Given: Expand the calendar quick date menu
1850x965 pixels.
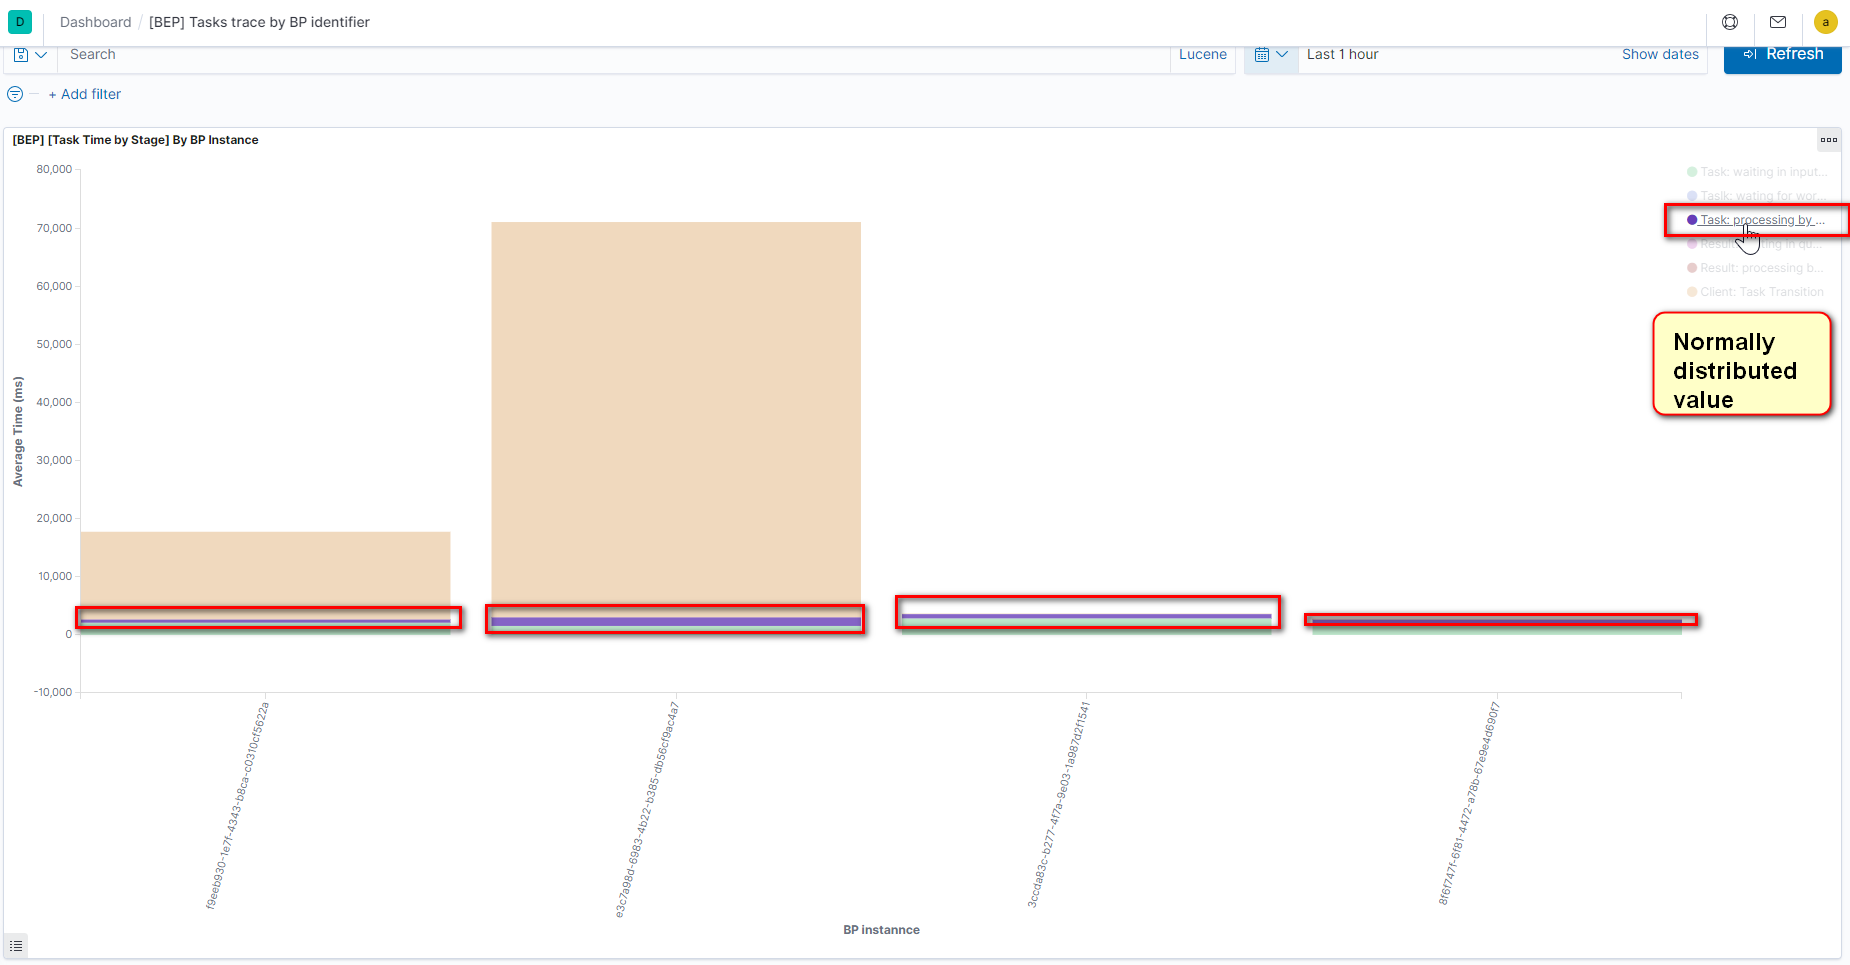Looking at the screenshot, I should pyautogui.click(x=1271, y=55).
